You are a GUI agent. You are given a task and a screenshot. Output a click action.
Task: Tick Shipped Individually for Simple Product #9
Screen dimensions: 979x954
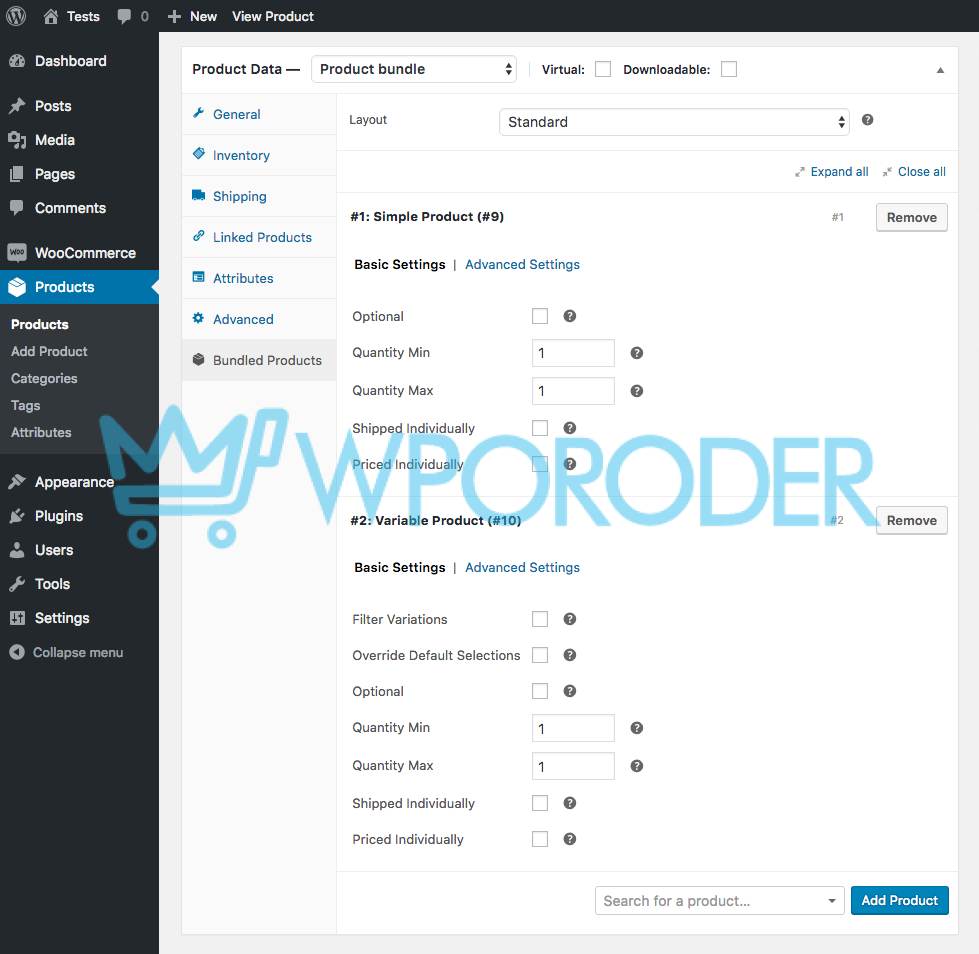(x=540, y=428)
